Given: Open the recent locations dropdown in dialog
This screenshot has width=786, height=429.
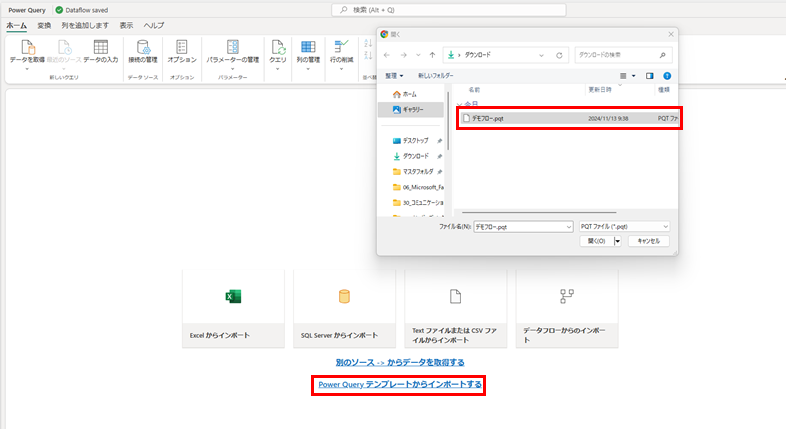Looking at the screenshot, I should [419, 55].
